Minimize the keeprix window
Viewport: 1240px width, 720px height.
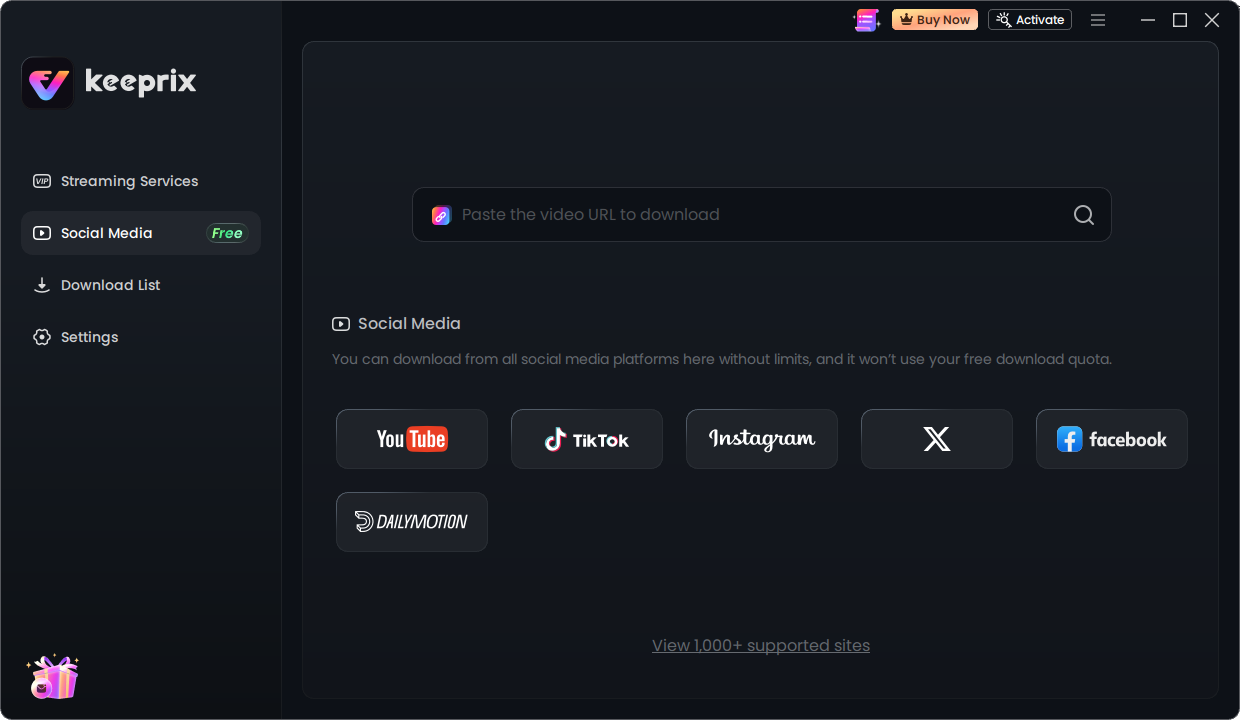pos(1148,20)
